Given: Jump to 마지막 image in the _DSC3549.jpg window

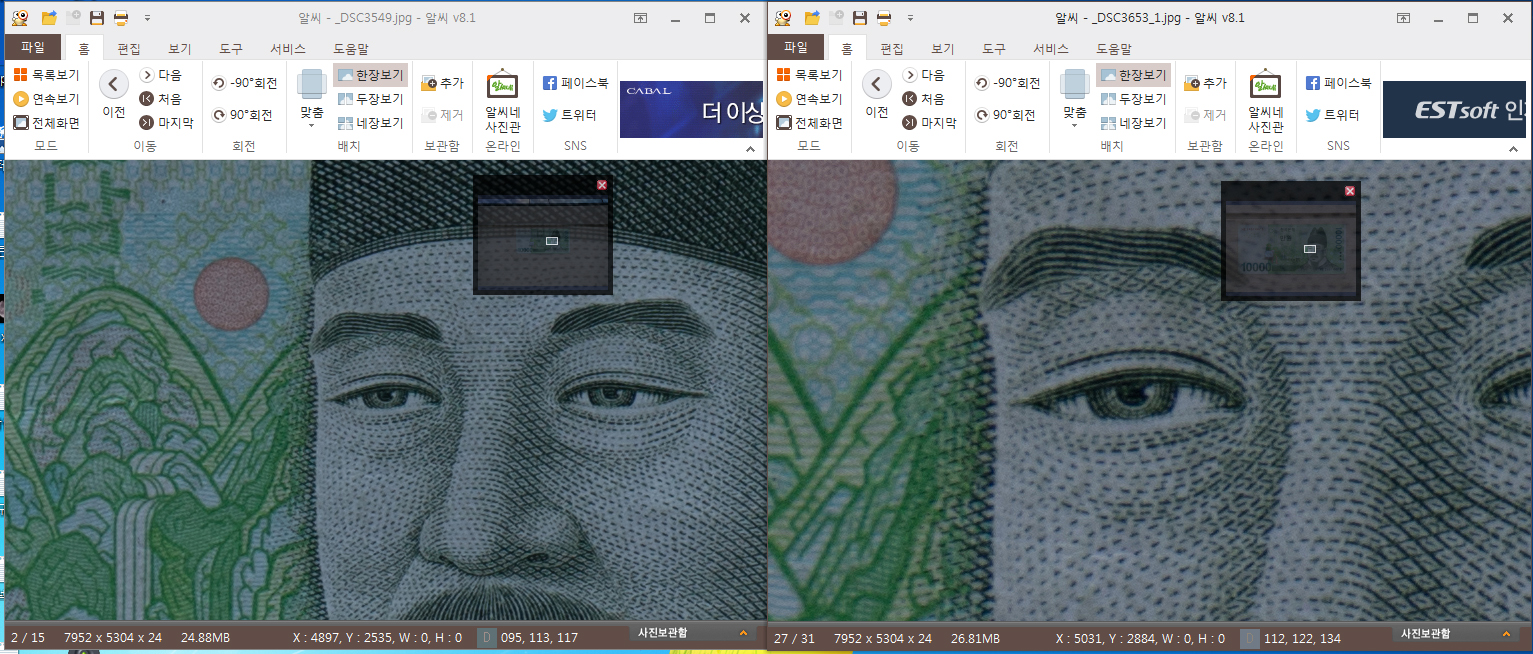Looking at the screenshot, I should [167, 123].
